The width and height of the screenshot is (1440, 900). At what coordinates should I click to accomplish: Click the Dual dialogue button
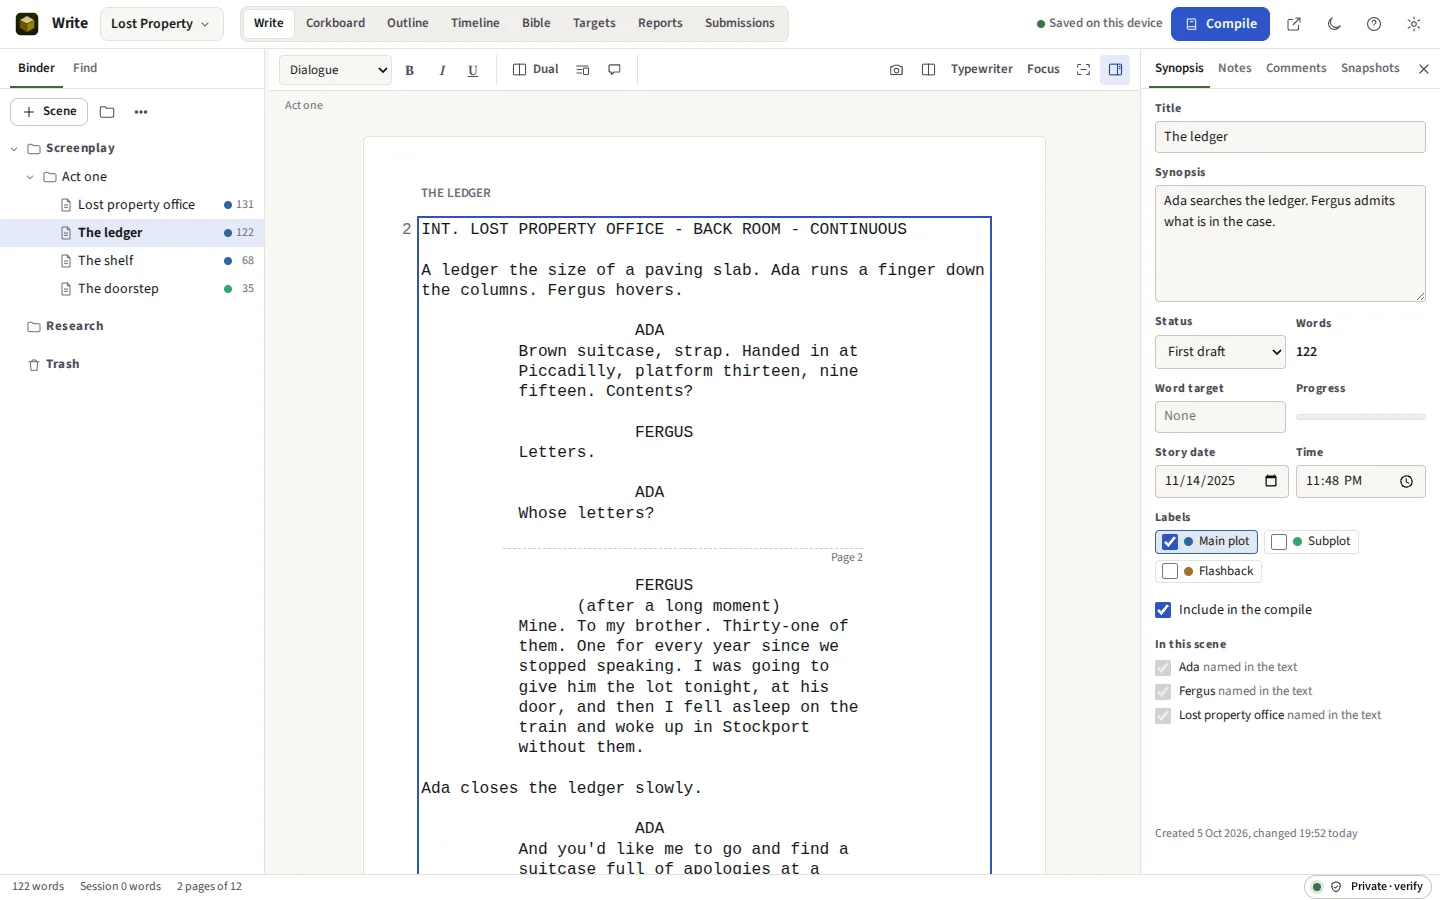[536, 70]
